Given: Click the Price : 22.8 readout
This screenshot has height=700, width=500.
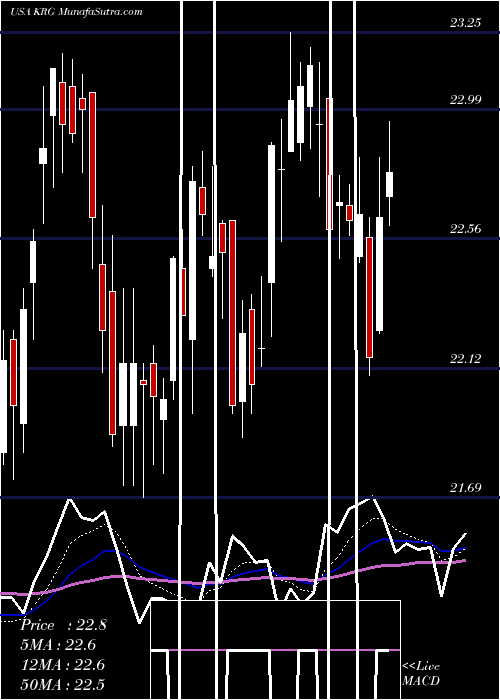Looking at the screenshot, I should click(63, 625).
